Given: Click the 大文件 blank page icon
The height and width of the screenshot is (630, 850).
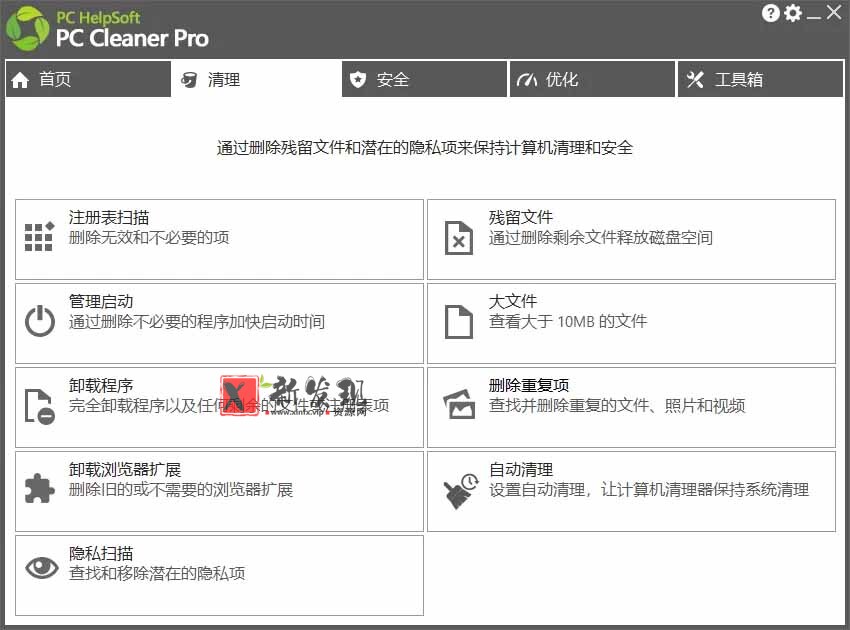Looking at the screenshot, I should (x=459, y=322).
